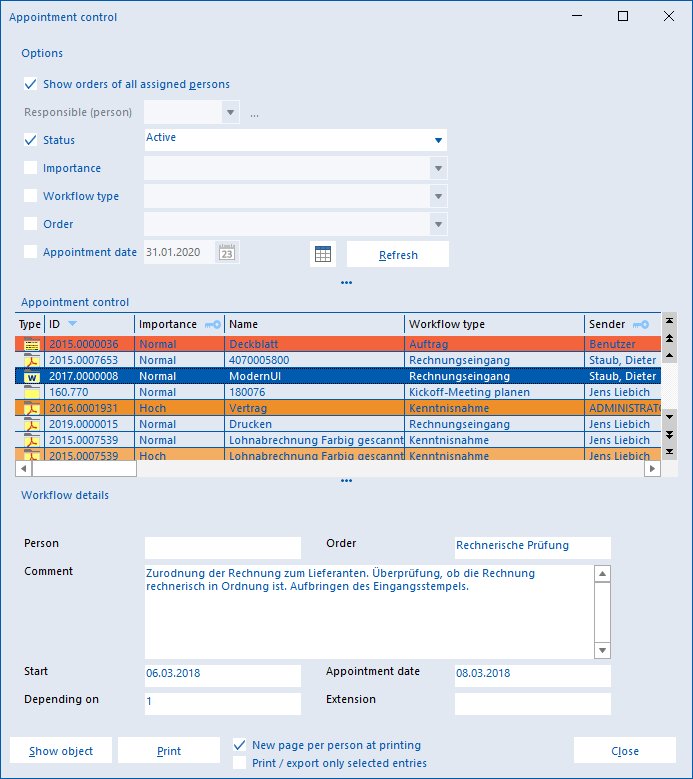Jump to last entry with bottom arrow
The image size is (693, 779).
pyautogui.click(x=670, y=452)
